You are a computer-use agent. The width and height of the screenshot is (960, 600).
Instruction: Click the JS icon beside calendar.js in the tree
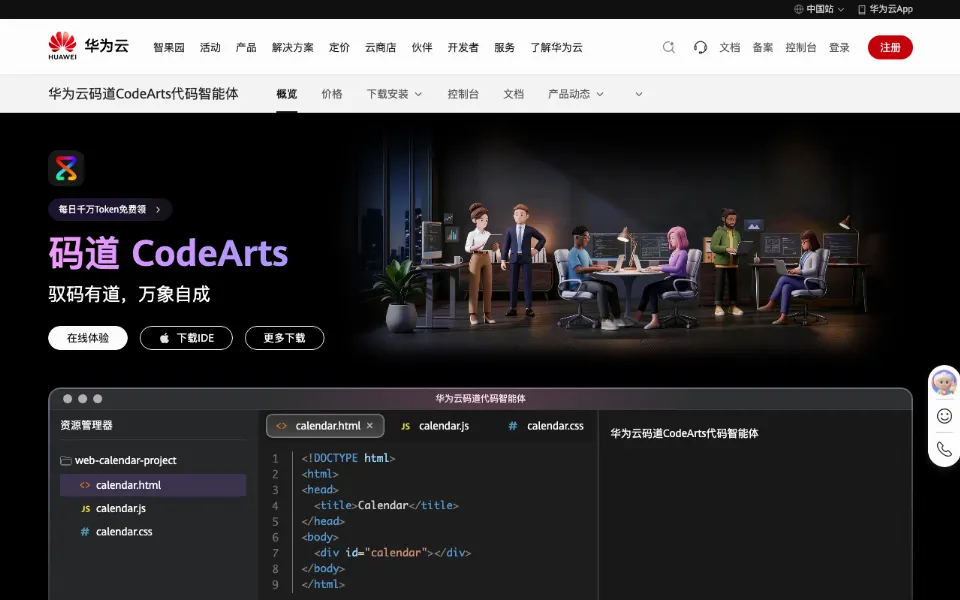click(86, 509)
